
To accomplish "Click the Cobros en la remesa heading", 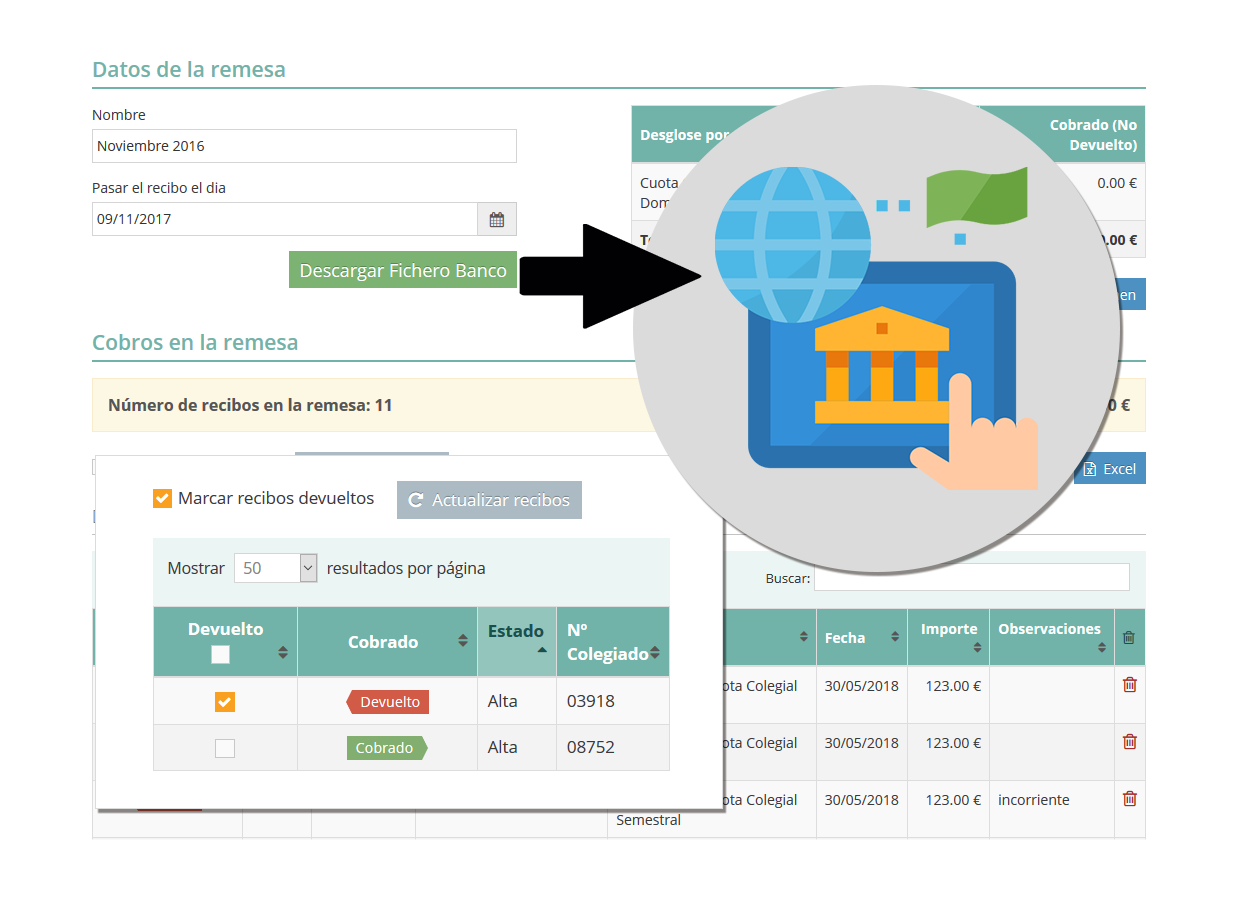I will [195, 342].
